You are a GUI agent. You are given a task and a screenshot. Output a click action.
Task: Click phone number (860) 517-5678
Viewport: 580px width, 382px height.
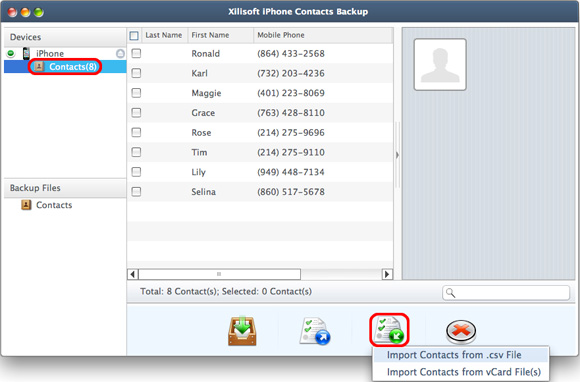(x=291, y=192)
